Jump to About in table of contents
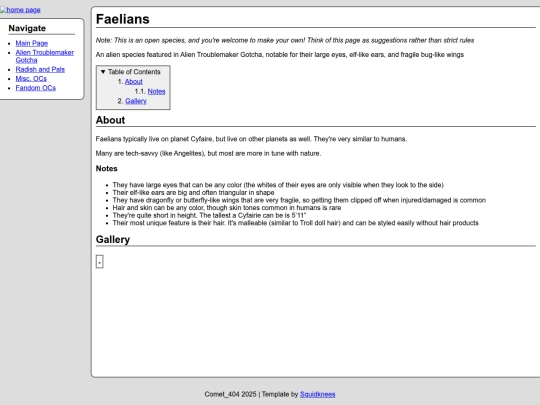The image size is (540, 405). pos(134,82)
